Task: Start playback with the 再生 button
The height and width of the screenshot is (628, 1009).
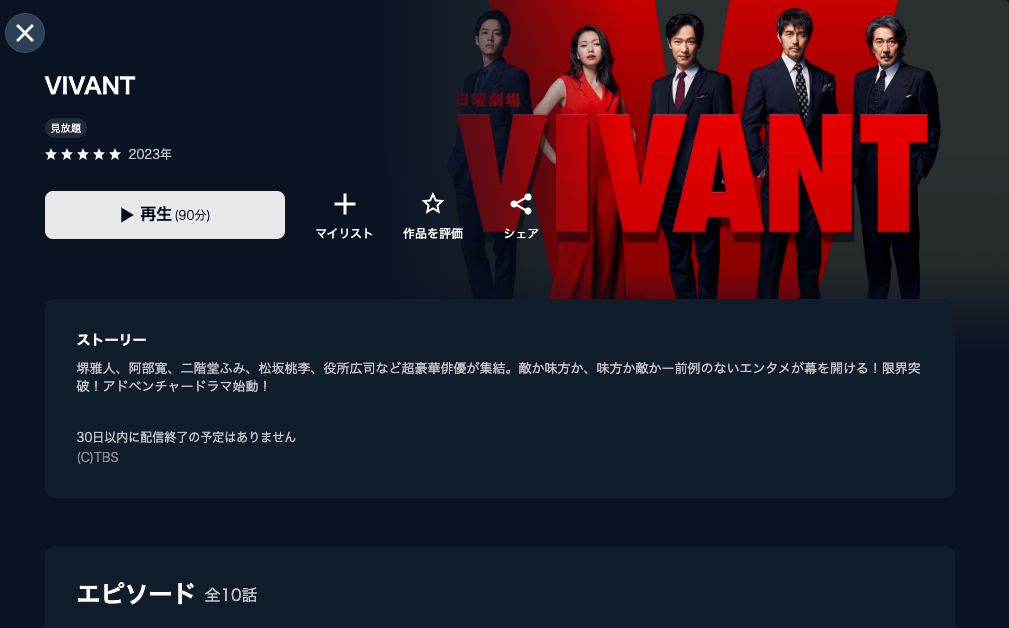Action: [x=165, y=215]
